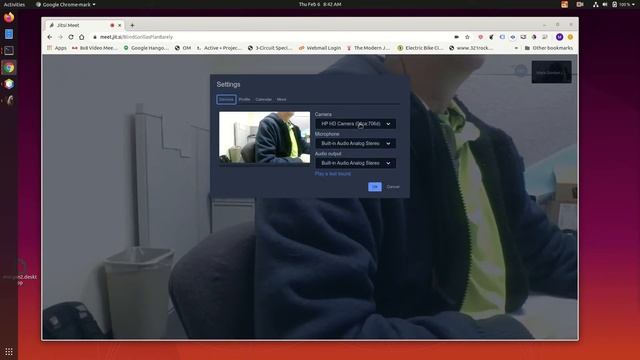Click the desktop file icon on the wallpaper
The height and width of the screenshot is (360, 640).
[20, 271]
